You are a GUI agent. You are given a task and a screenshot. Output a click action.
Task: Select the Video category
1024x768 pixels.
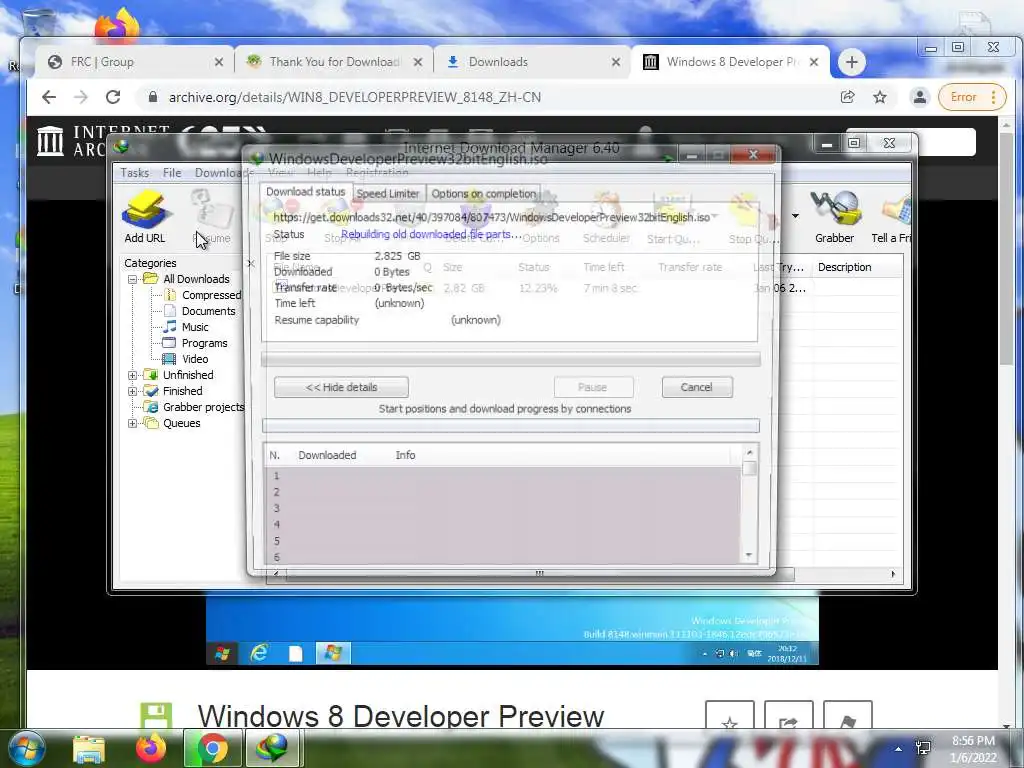[x=195, y=359]
